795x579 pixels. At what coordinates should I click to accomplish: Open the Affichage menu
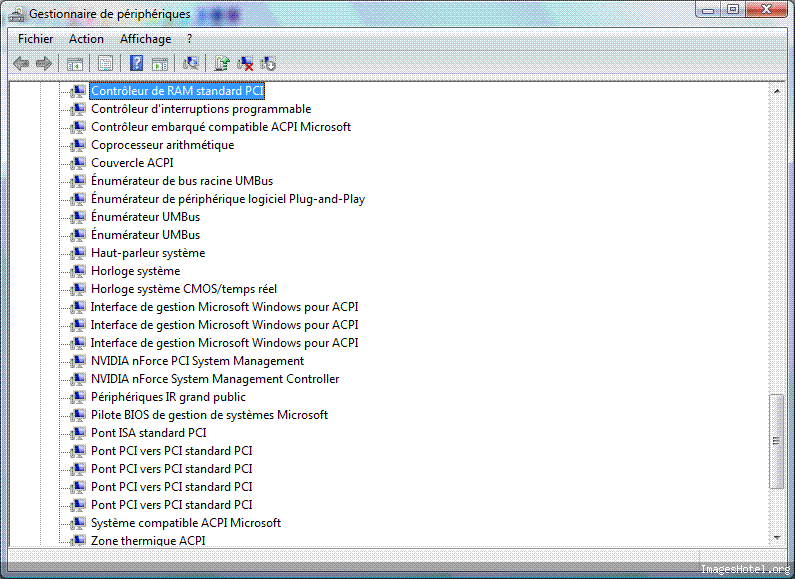point(145,39)
